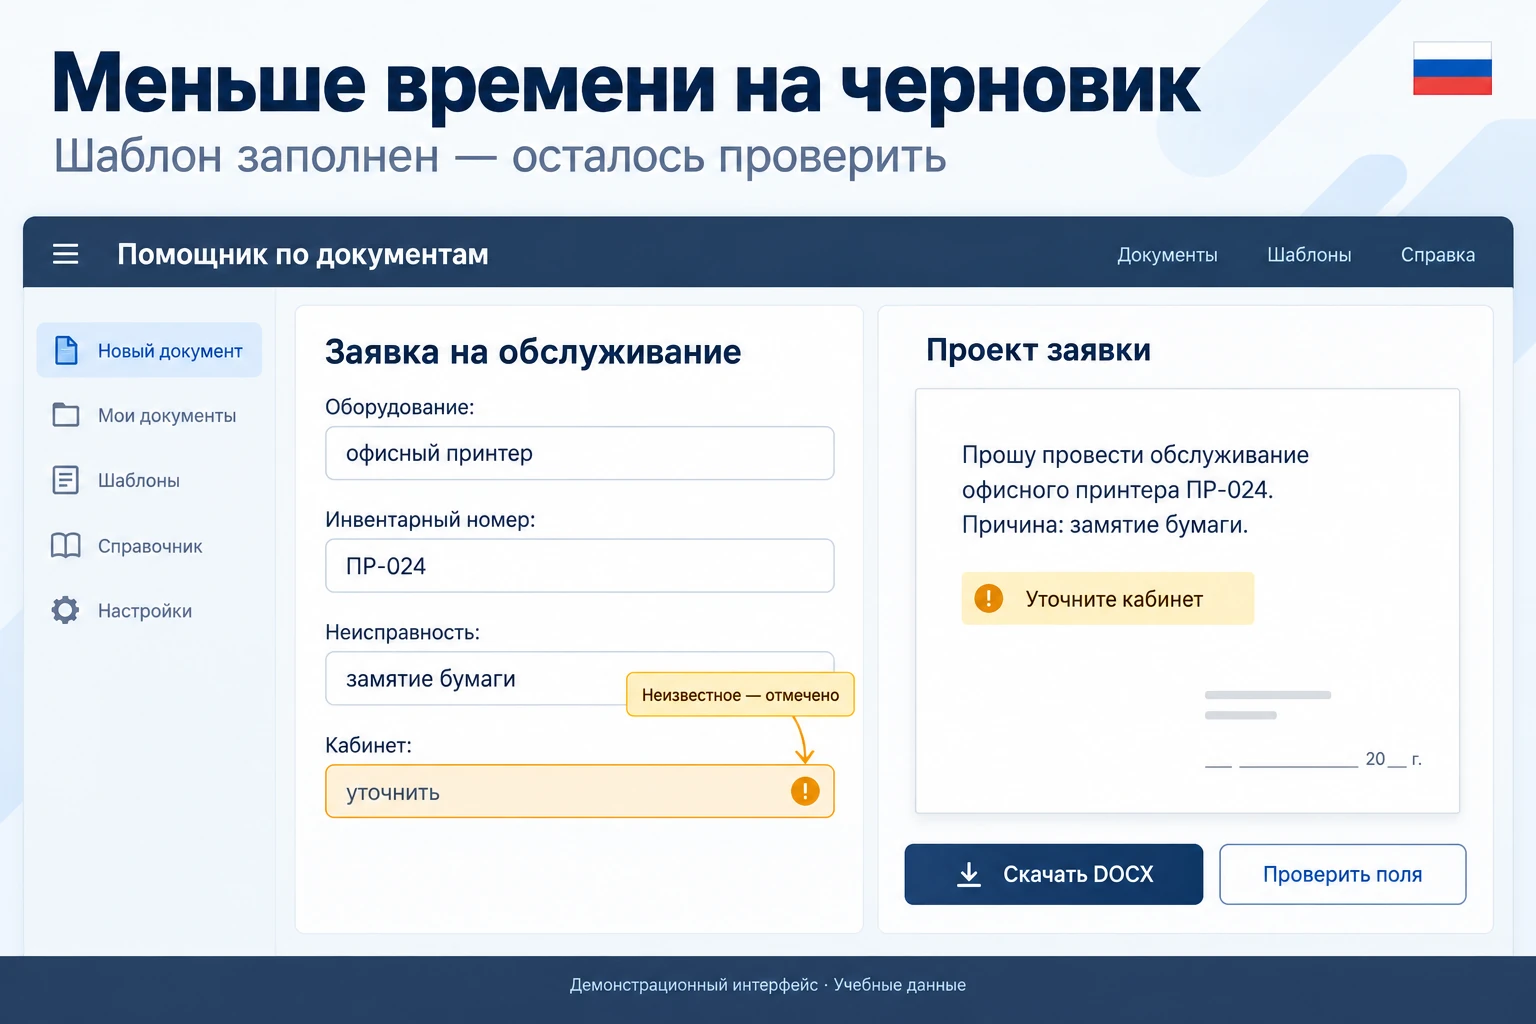Click the Скачать DOCX button

point(1054,874)
